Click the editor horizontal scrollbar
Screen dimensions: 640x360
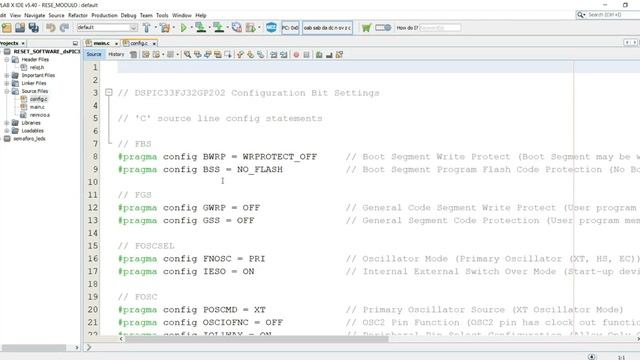point(256,339)
